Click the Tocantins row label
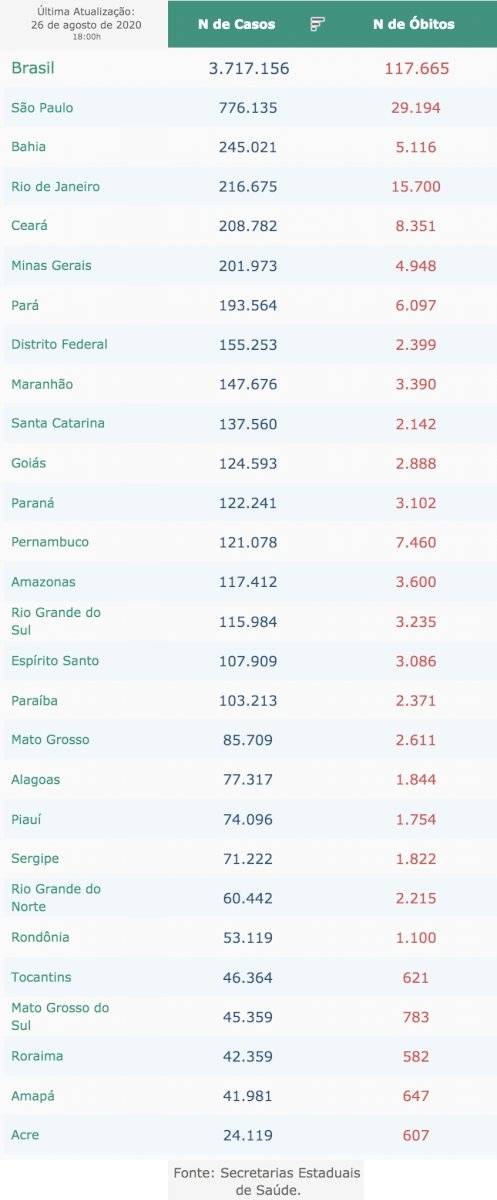This screenshot has height=1200, width=497. (41, 977)
